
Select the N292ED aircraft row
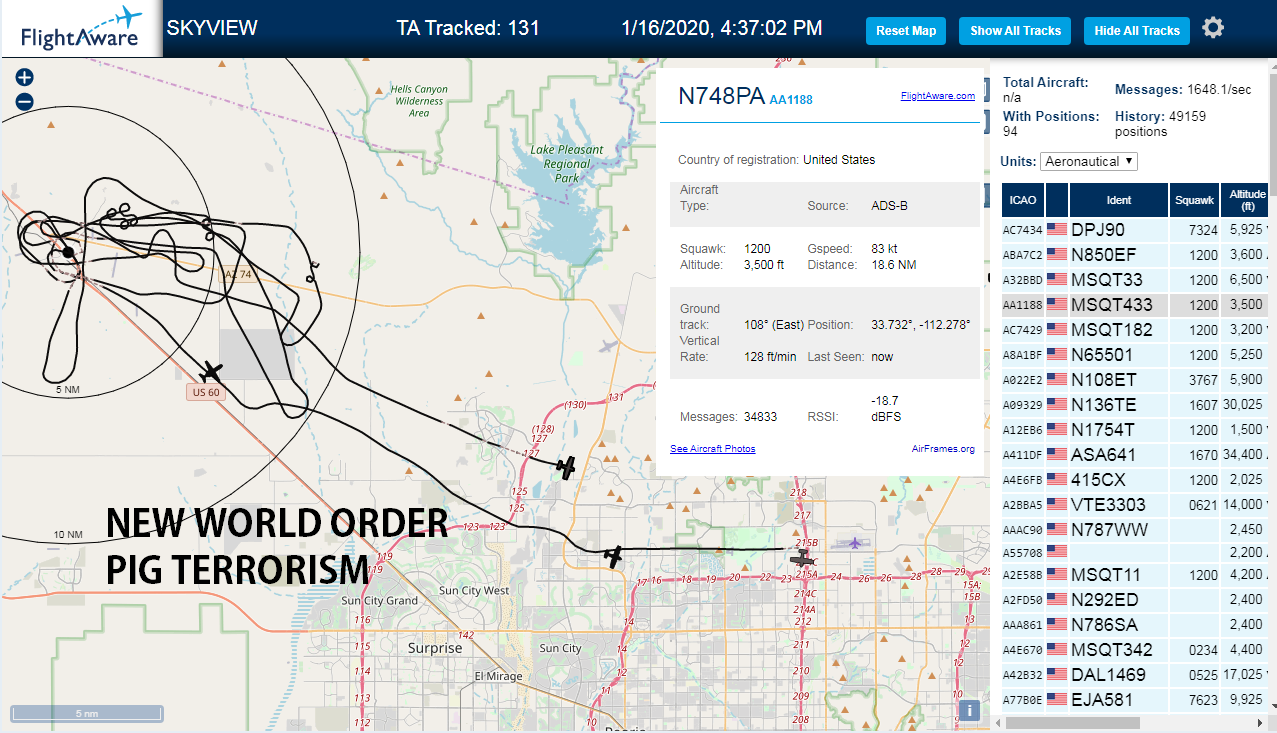pyautogui.click(x=1137, y=600)
